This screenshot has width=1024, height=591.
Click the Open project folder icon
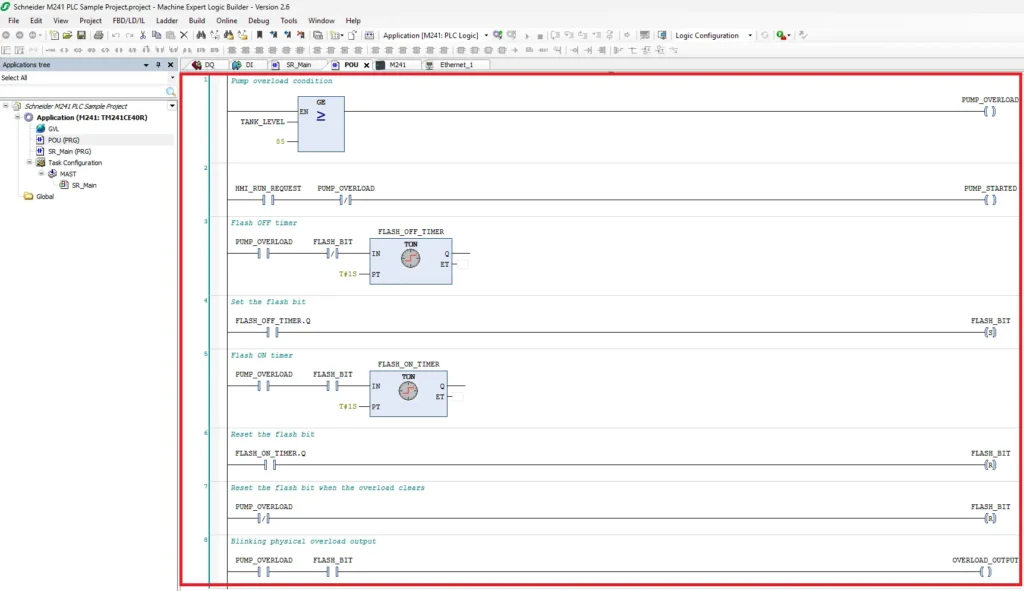coord(67,35)
